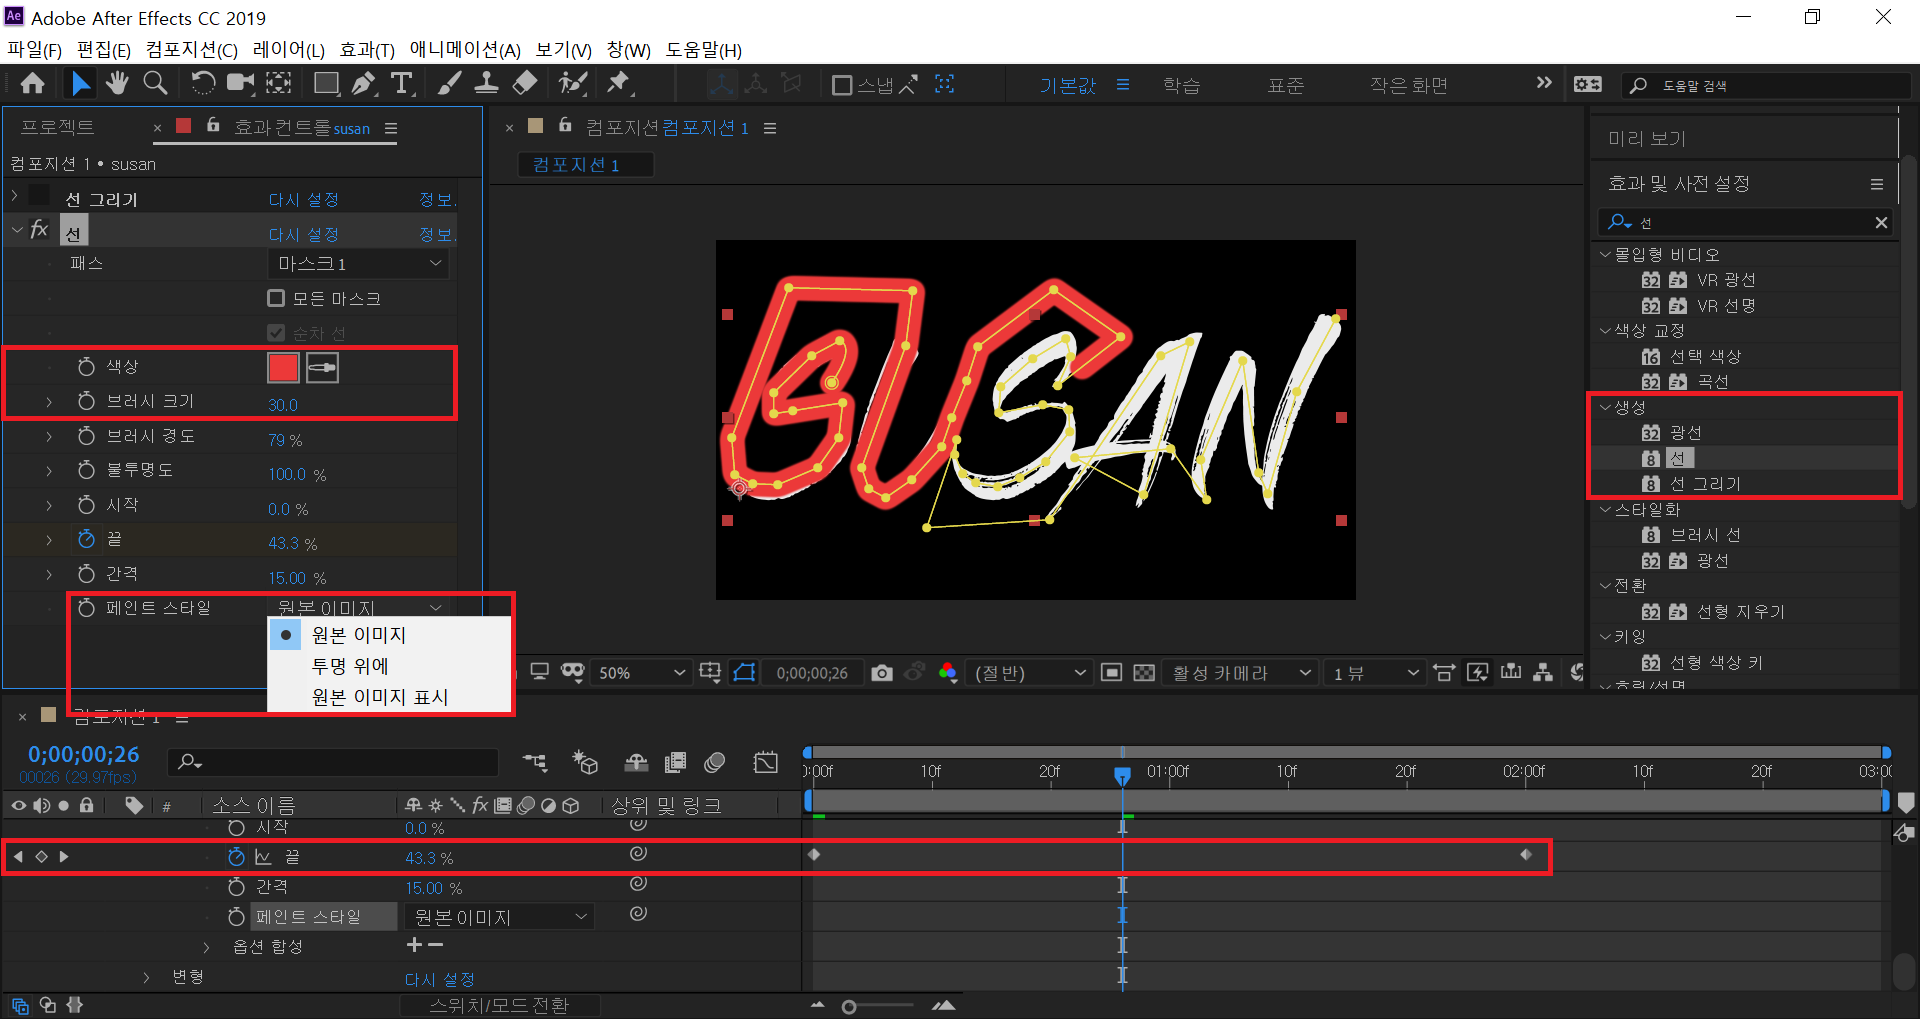Select the Roto Brush tool
This screenshot has height=1019, width=1920.
click(573, 84)
